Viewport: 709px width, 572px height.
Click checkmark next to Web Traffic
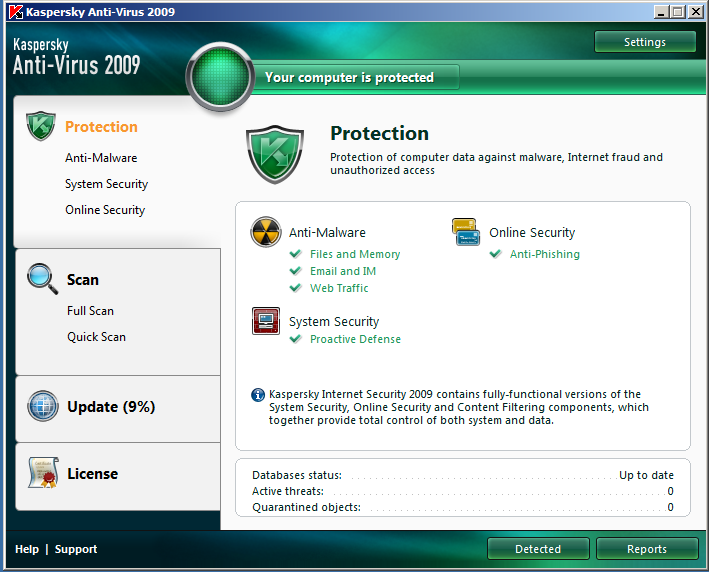click(x=296, y=288)
